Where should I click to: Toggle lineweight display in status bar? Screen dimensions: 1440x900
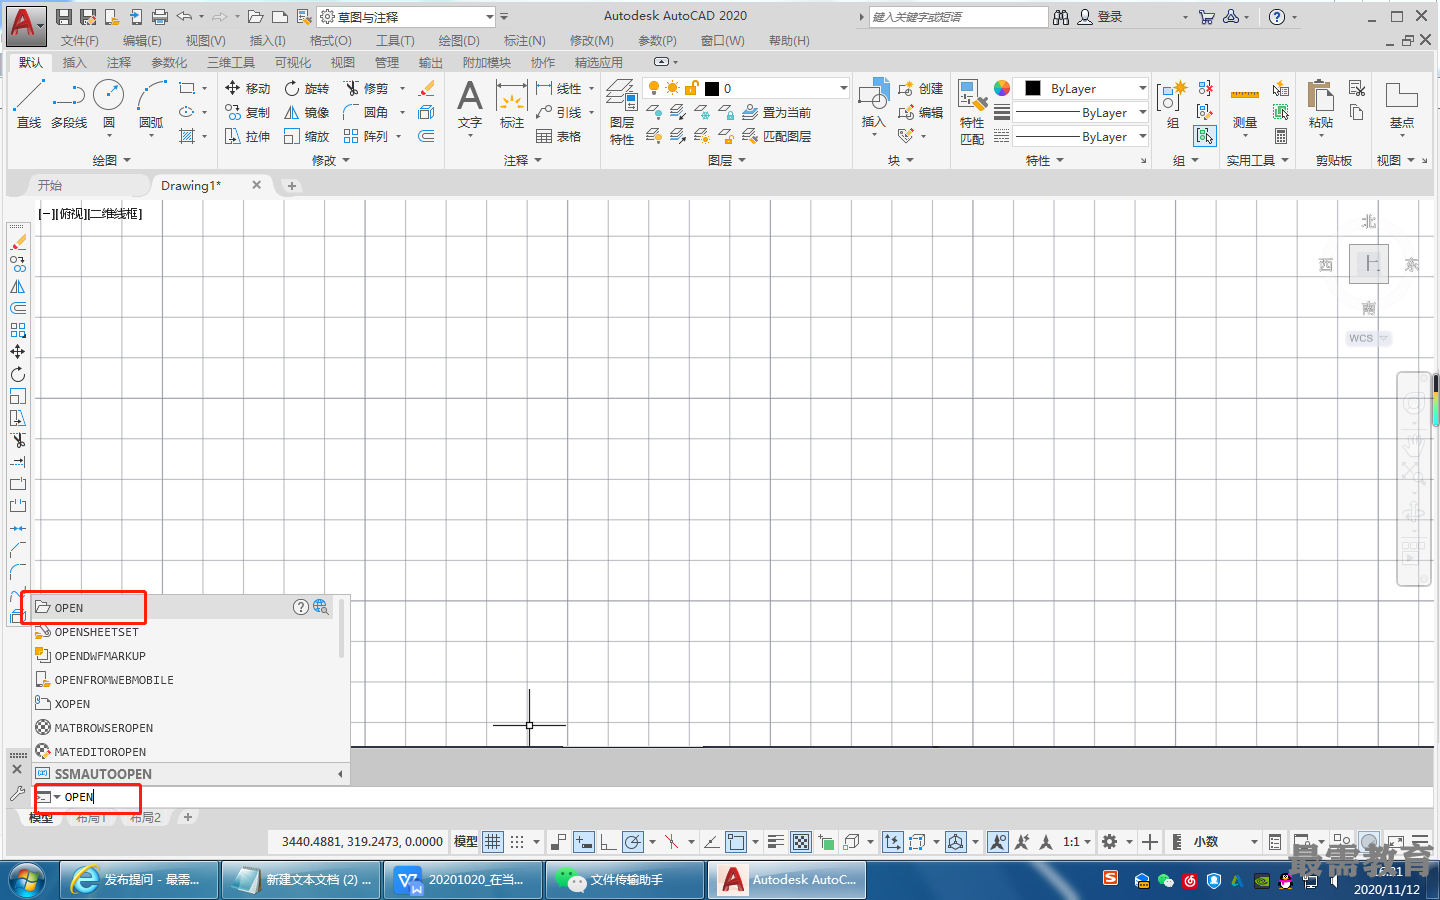click(776, 842)
